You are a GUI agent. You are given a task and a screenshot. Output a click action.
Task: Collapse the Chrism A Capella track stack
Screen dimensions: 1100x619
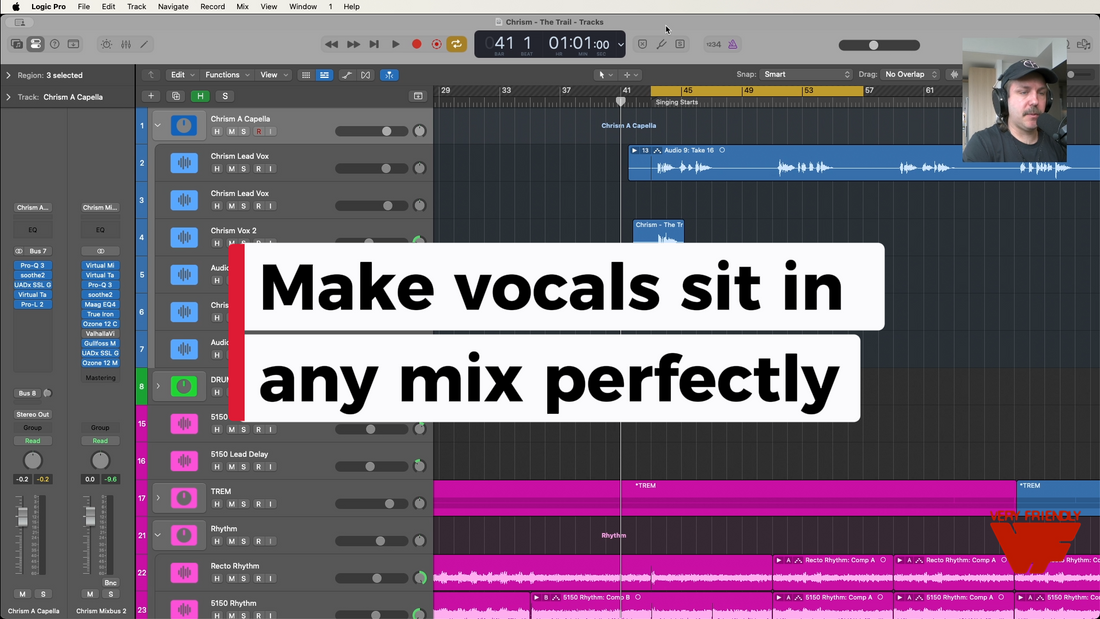158,126
